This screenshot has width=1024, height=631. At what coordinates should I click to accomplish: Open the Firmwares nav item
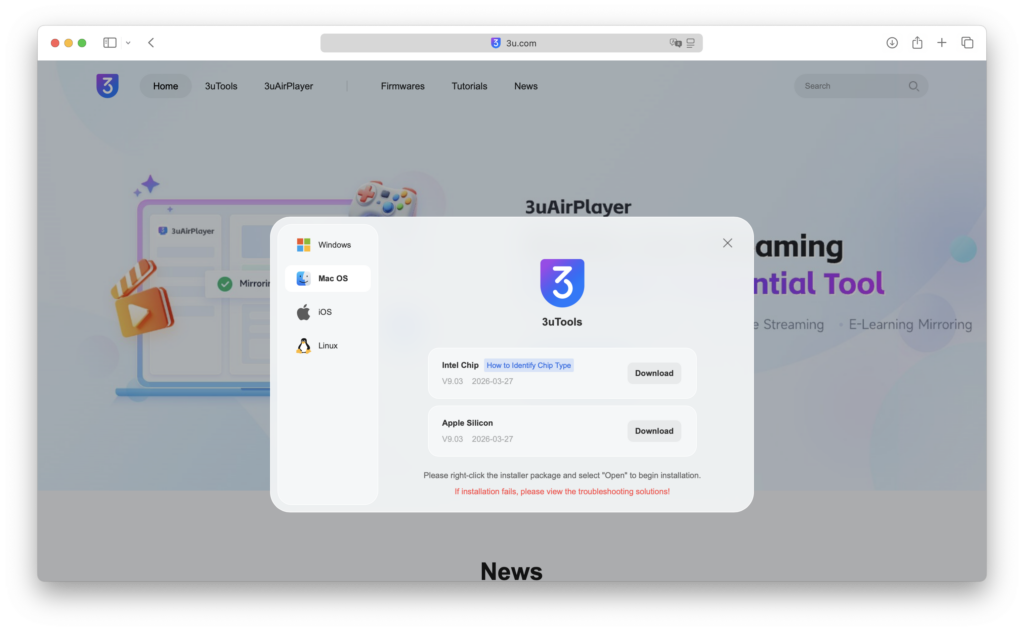coord(403,86)
